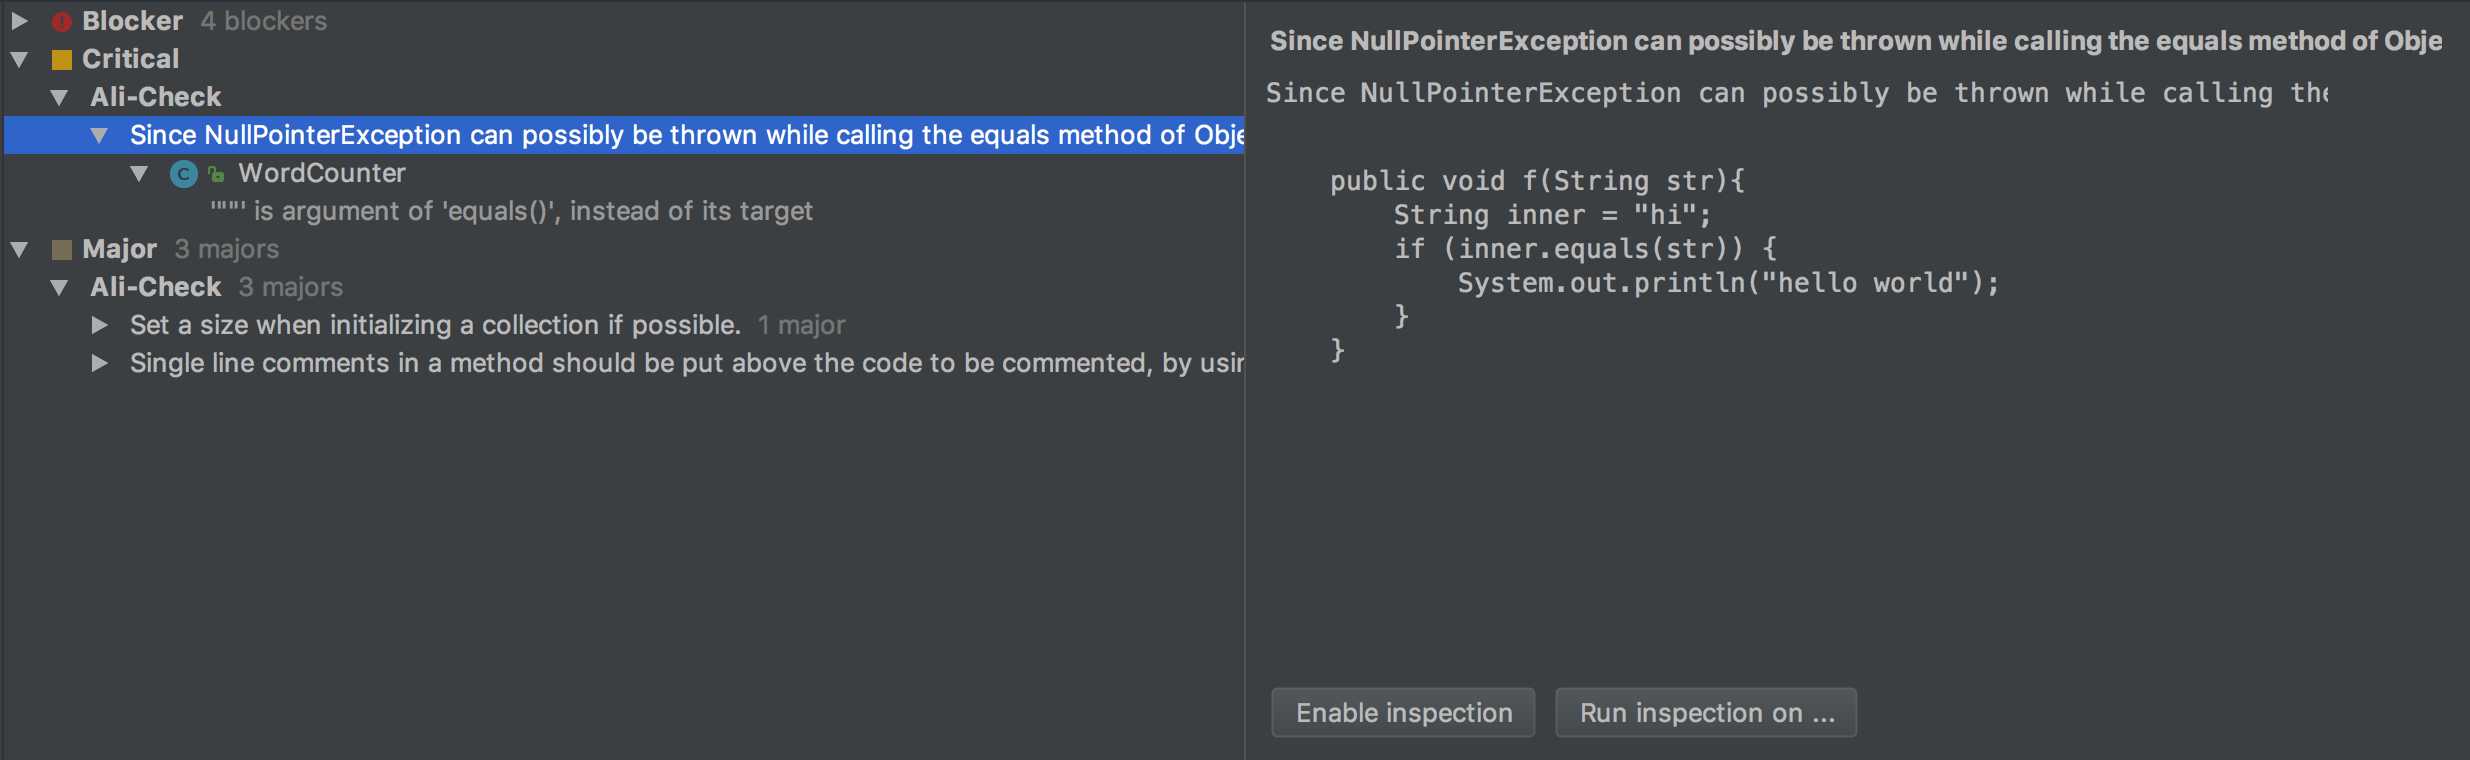Viewport: 2470px width, 760px height.
Task: Collapse the Critical group arrow
Action: coord(19,60)
